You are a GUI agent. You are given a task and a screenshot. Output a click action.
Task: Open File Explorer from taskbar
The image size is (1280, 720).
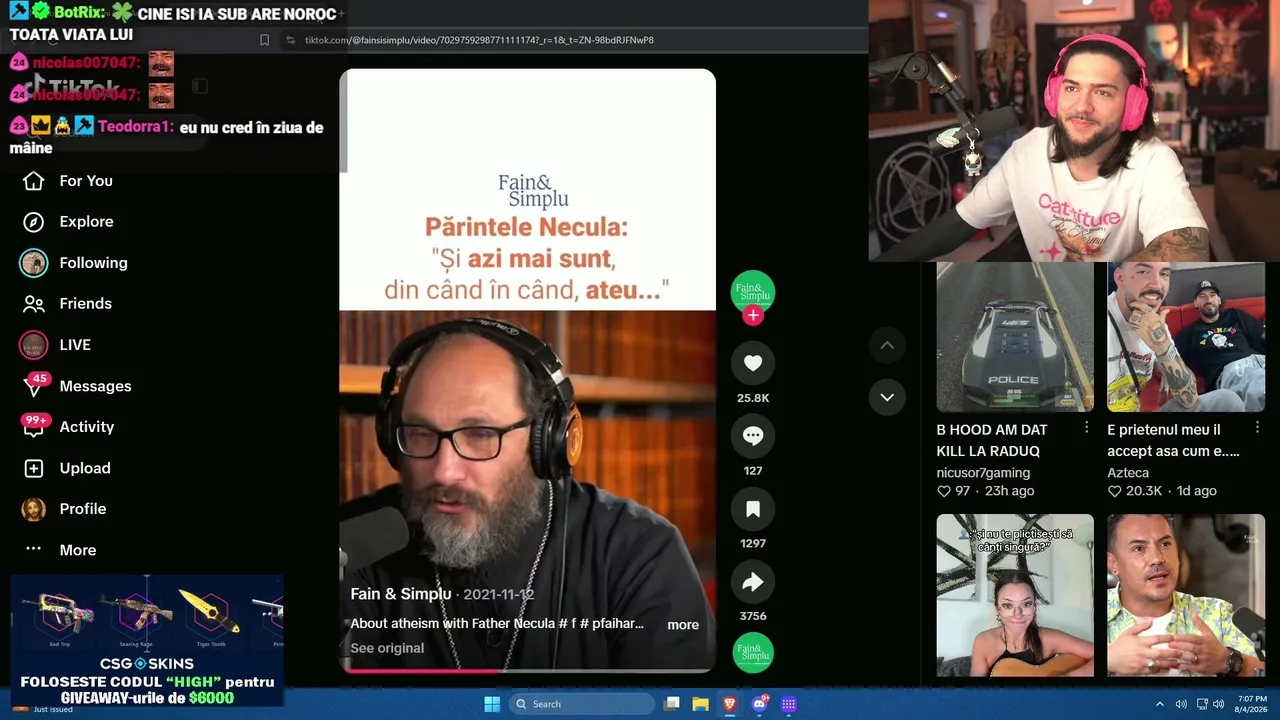701,704
